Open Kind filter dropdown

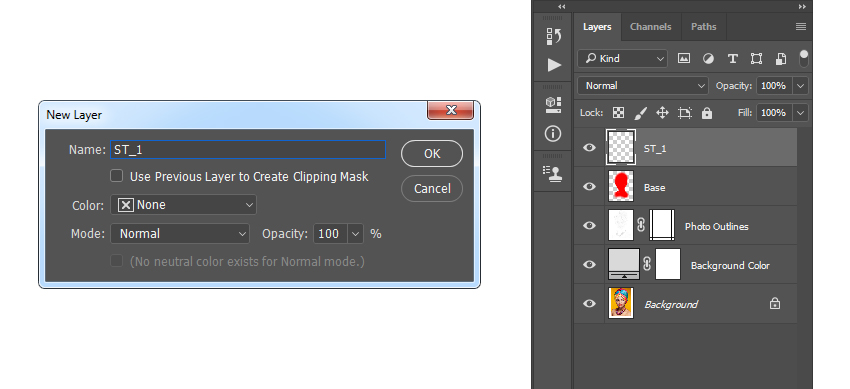click(x=622, y=59)
